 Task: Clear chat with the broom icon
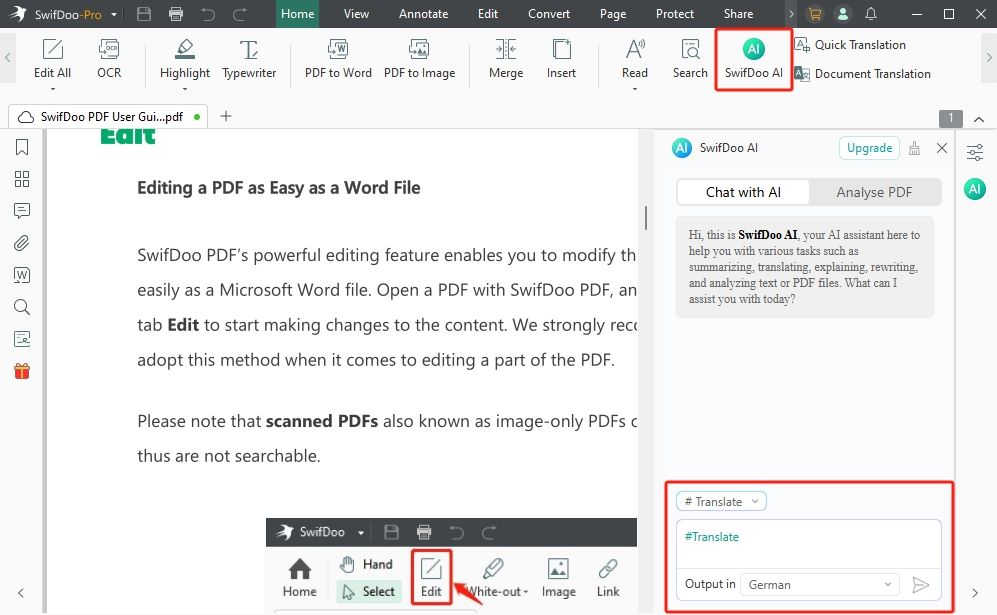[x=914, y=148]
